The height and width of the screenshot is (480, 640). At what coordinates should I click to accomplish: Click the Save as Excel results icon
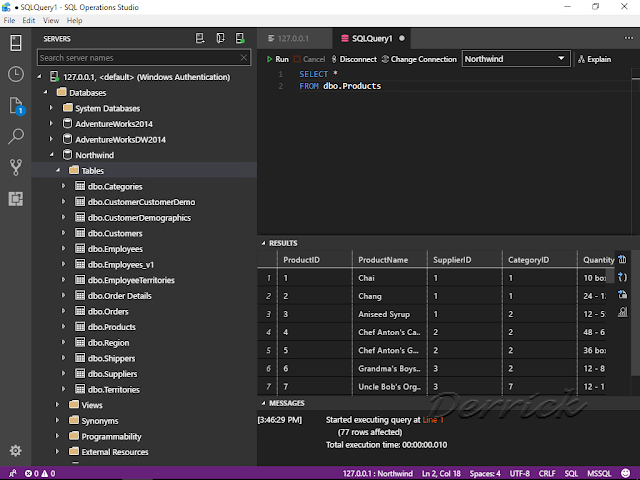coord(622,294)
